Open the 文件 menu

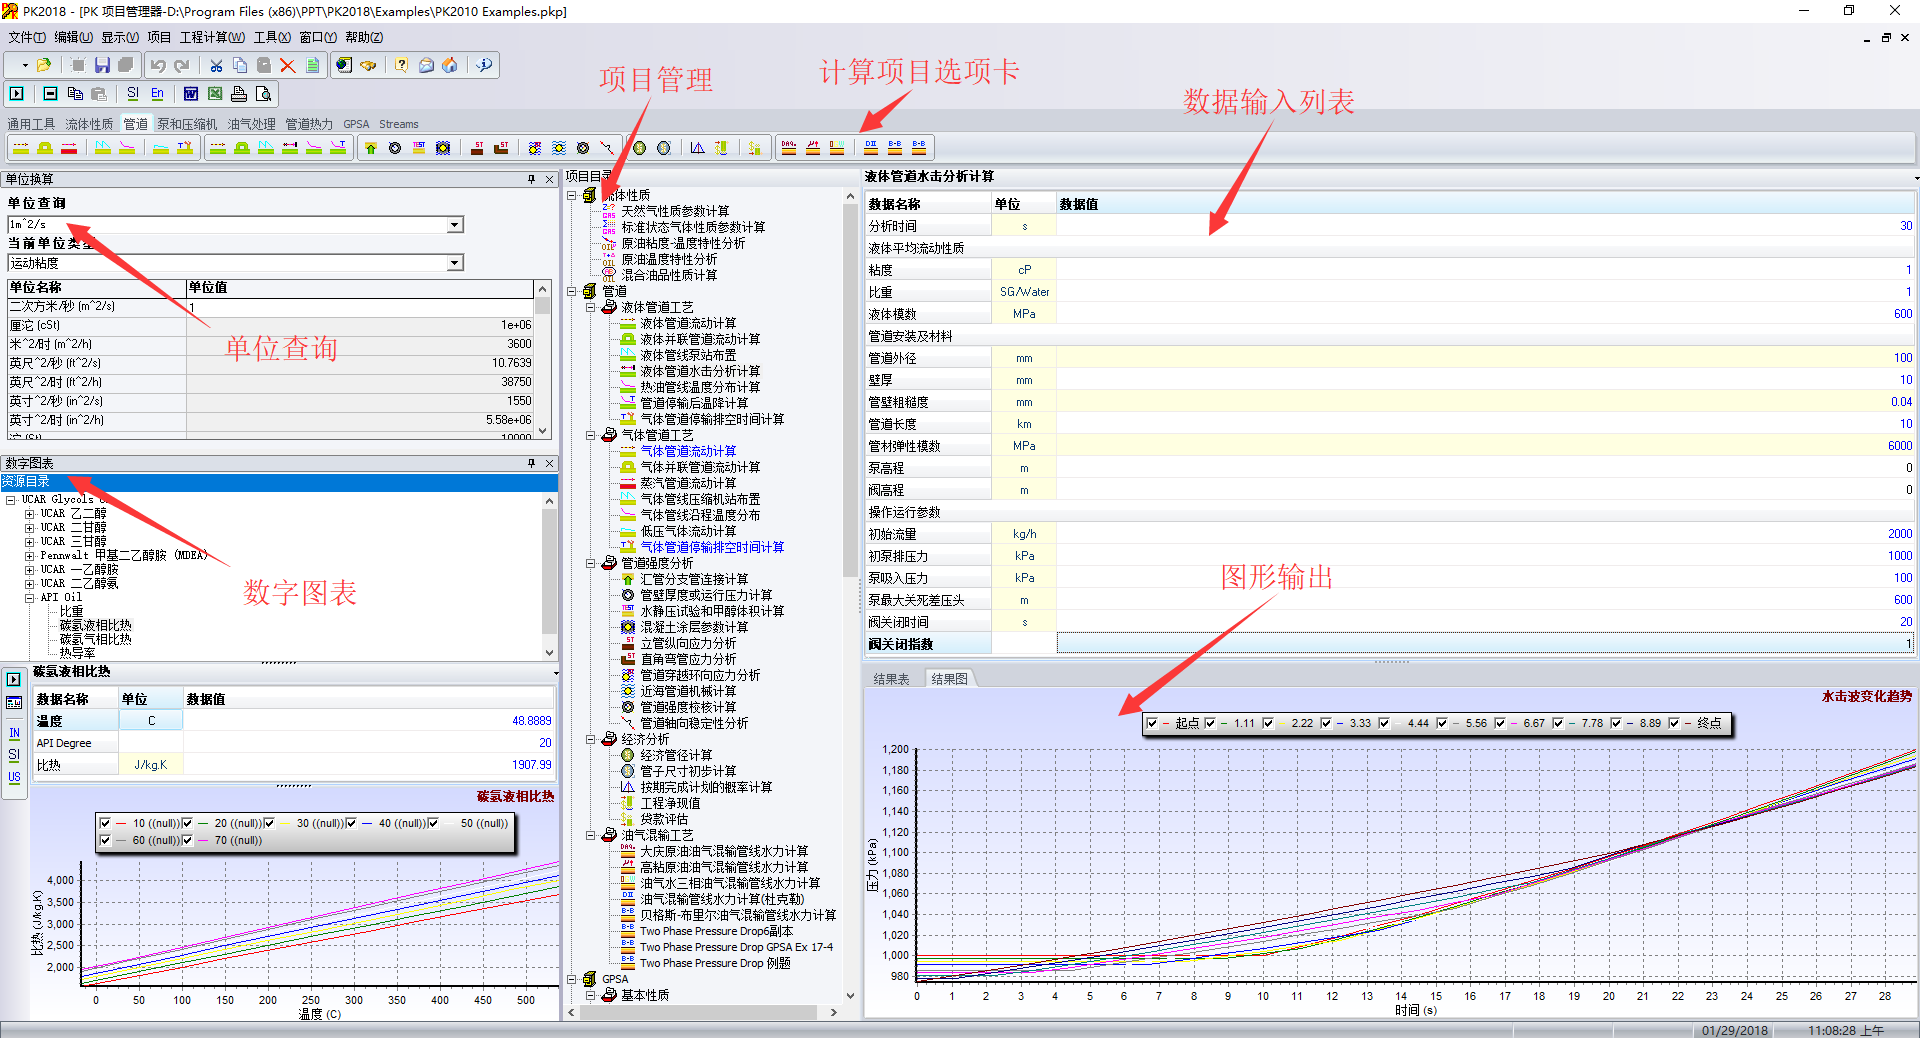click(27, 37)
